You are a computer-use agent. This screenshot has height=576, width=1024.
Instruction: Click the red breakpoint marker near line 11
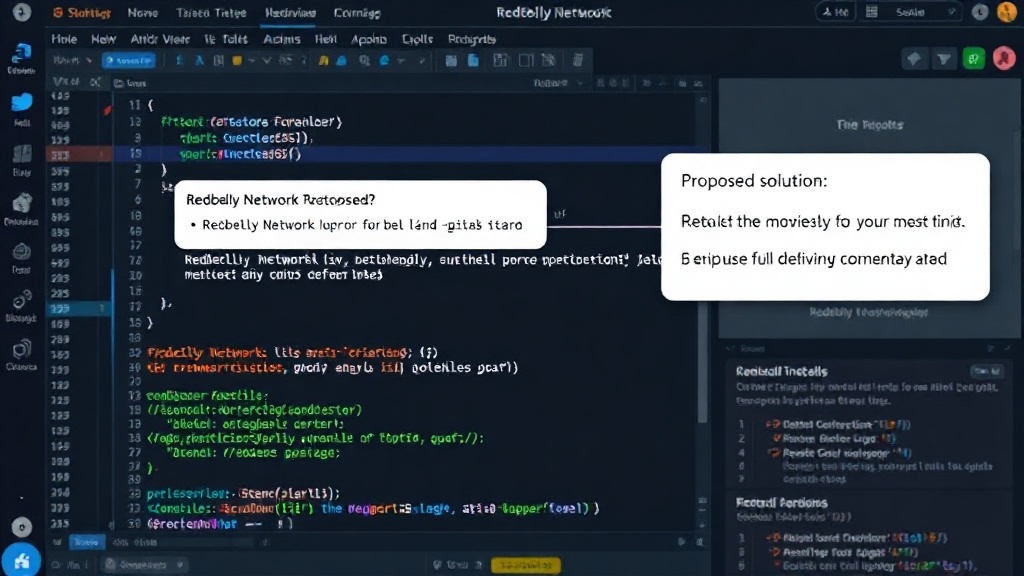tap(107, 110)
